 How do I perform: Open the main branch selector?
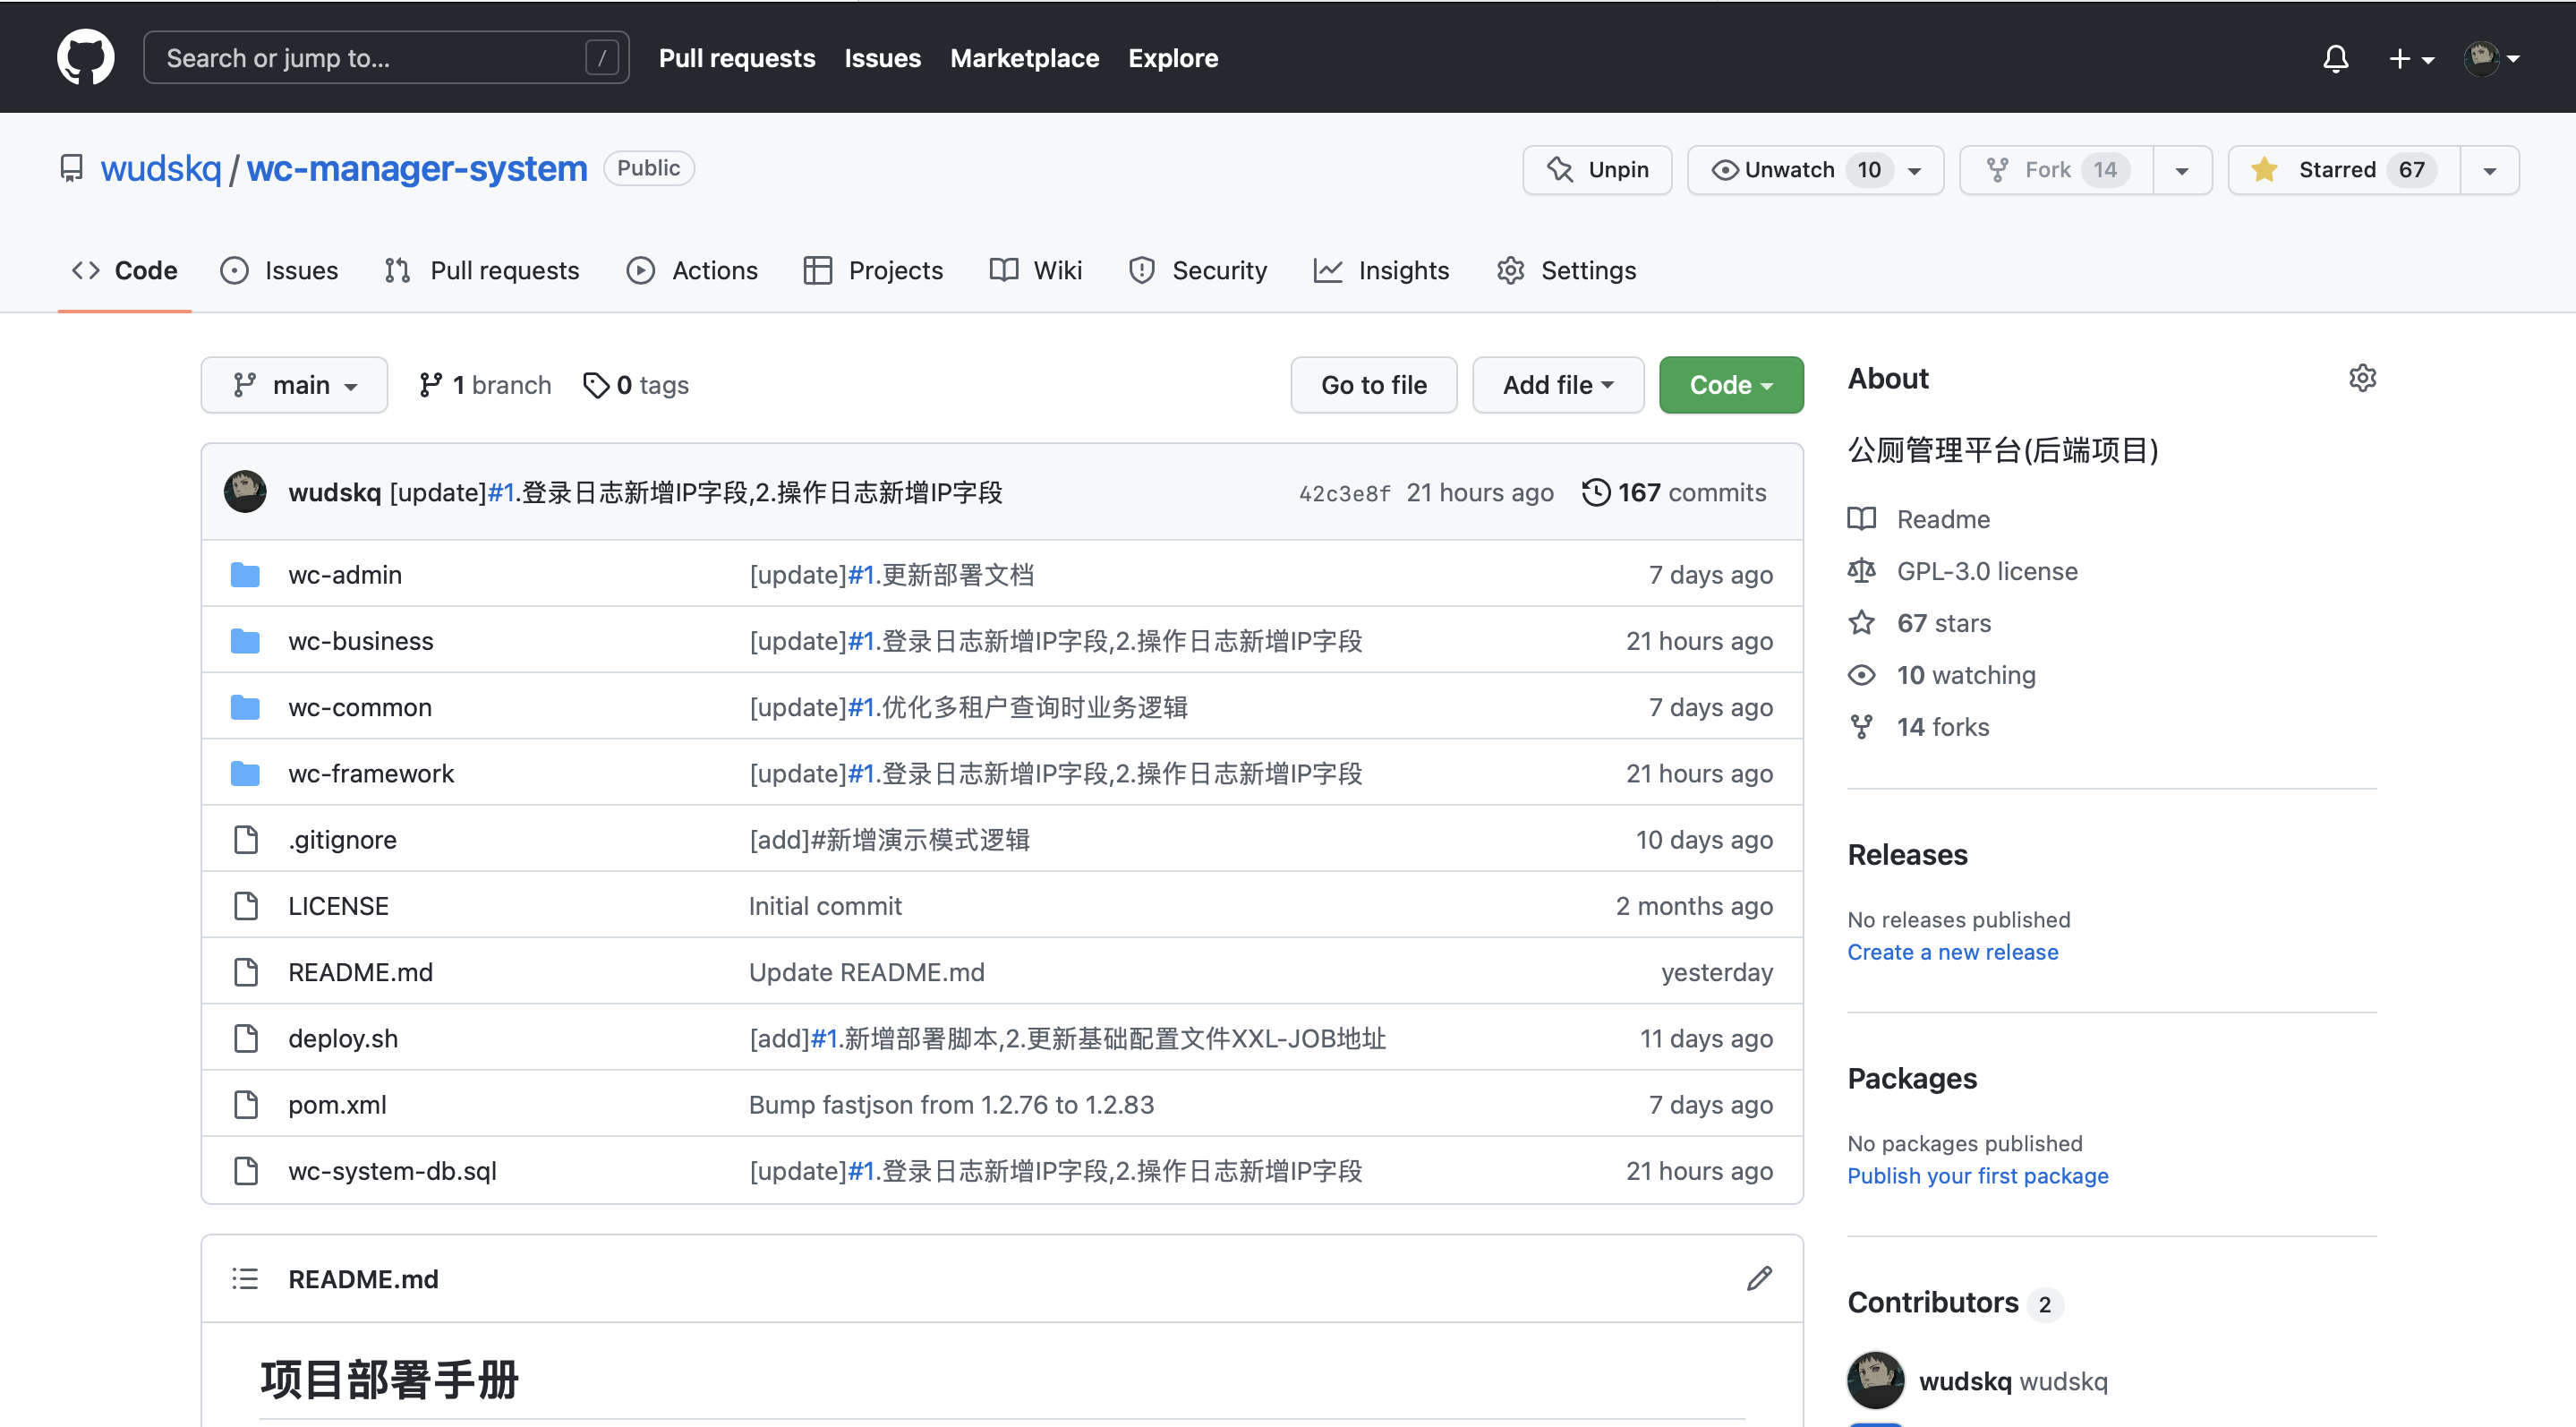(x=294, y=385)
